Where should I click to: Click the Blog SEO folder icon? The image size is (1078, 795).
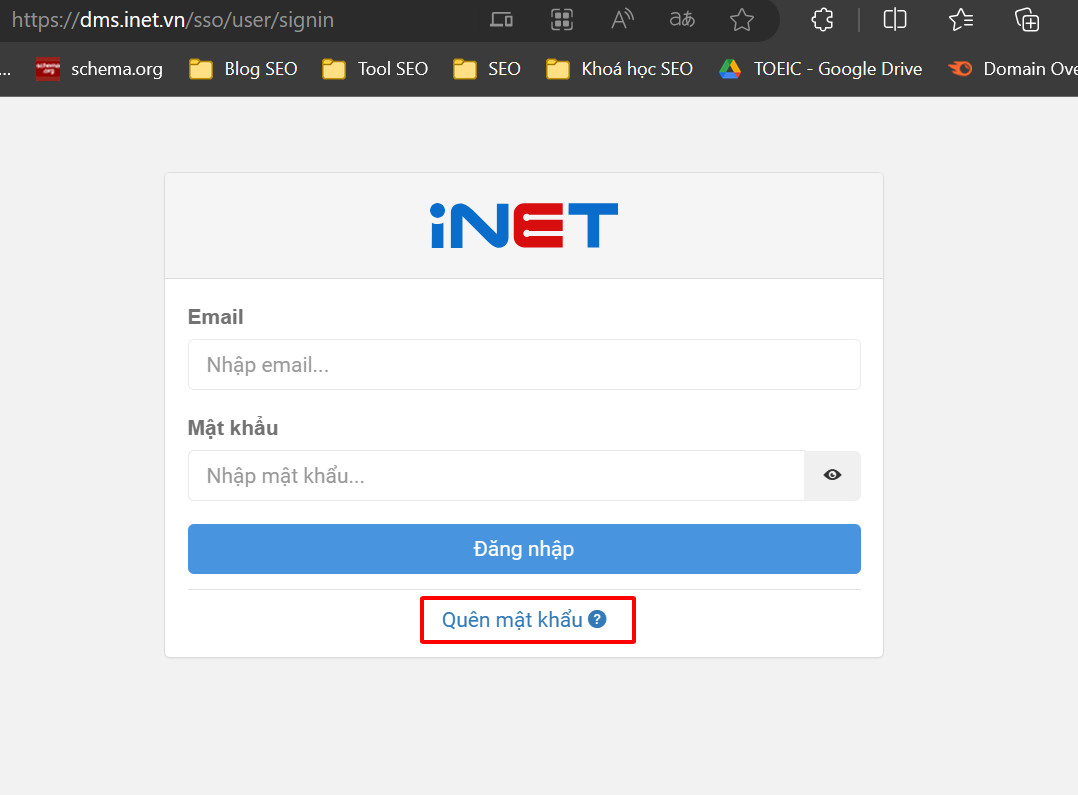click(201, 69)
